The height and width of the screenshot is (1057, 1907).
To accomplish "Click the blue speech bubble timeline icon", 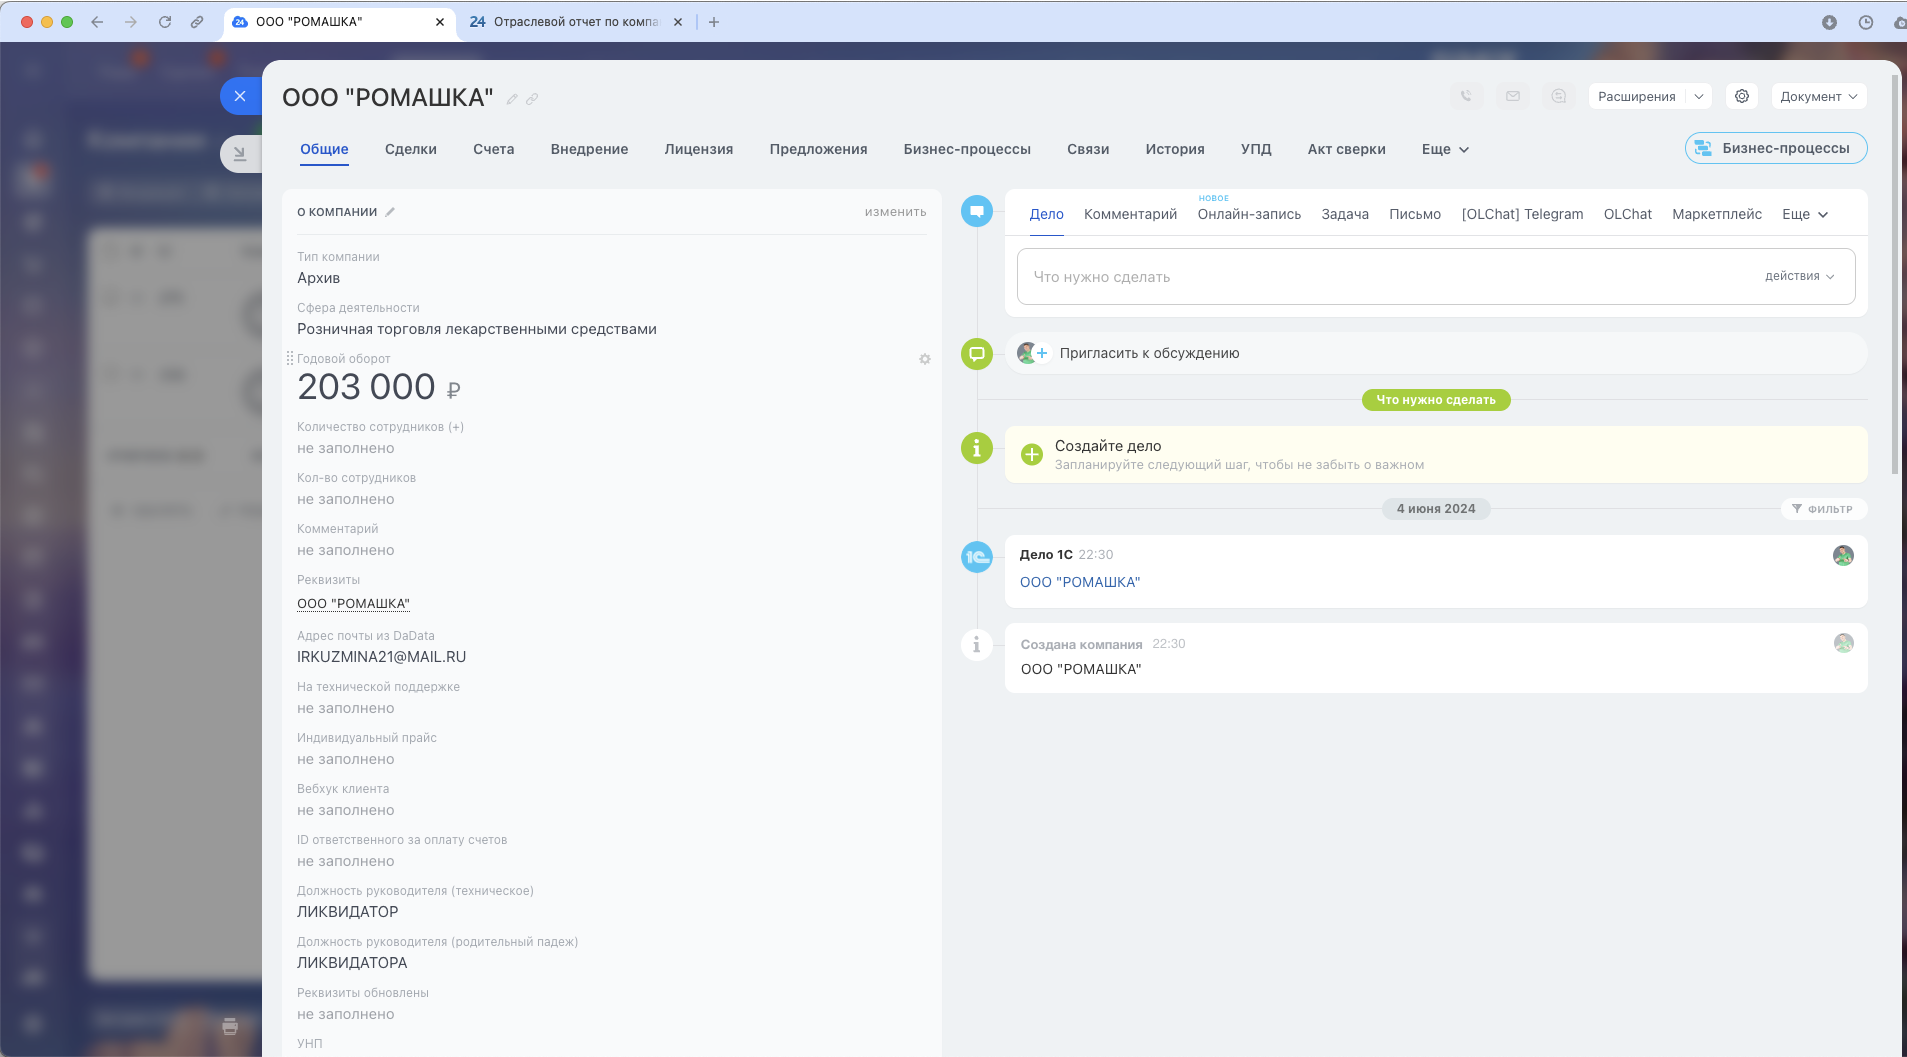I will pyautogui.click(x=977, y=211).
